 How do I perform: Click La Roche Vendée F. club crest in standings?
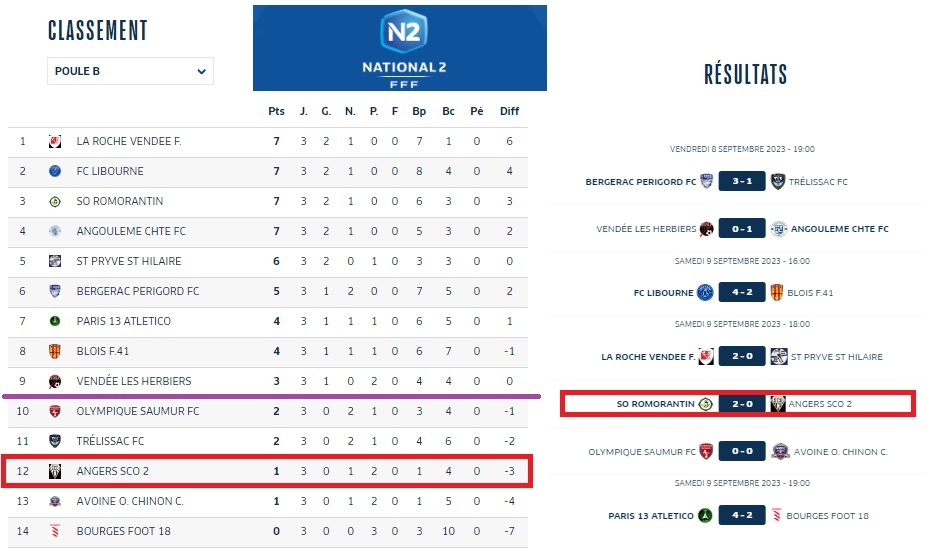[55, 141]
